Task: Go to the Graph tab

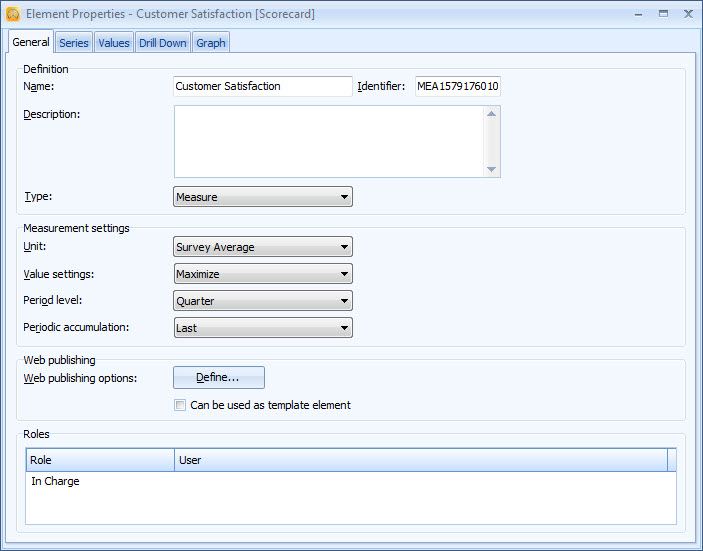Action: [x=210, y=43]
